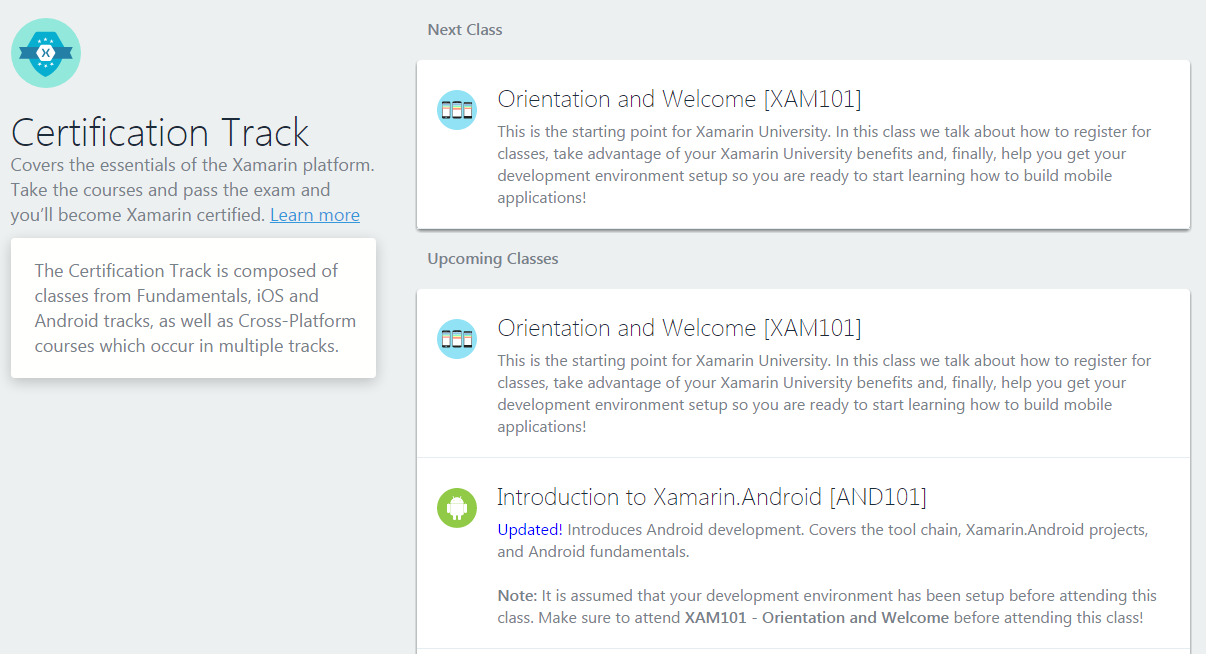Image resolution: width=1206 pixels, height=654 pixels.
Task: Click the green Android robot icon
Action: click(x=457, y=508)
